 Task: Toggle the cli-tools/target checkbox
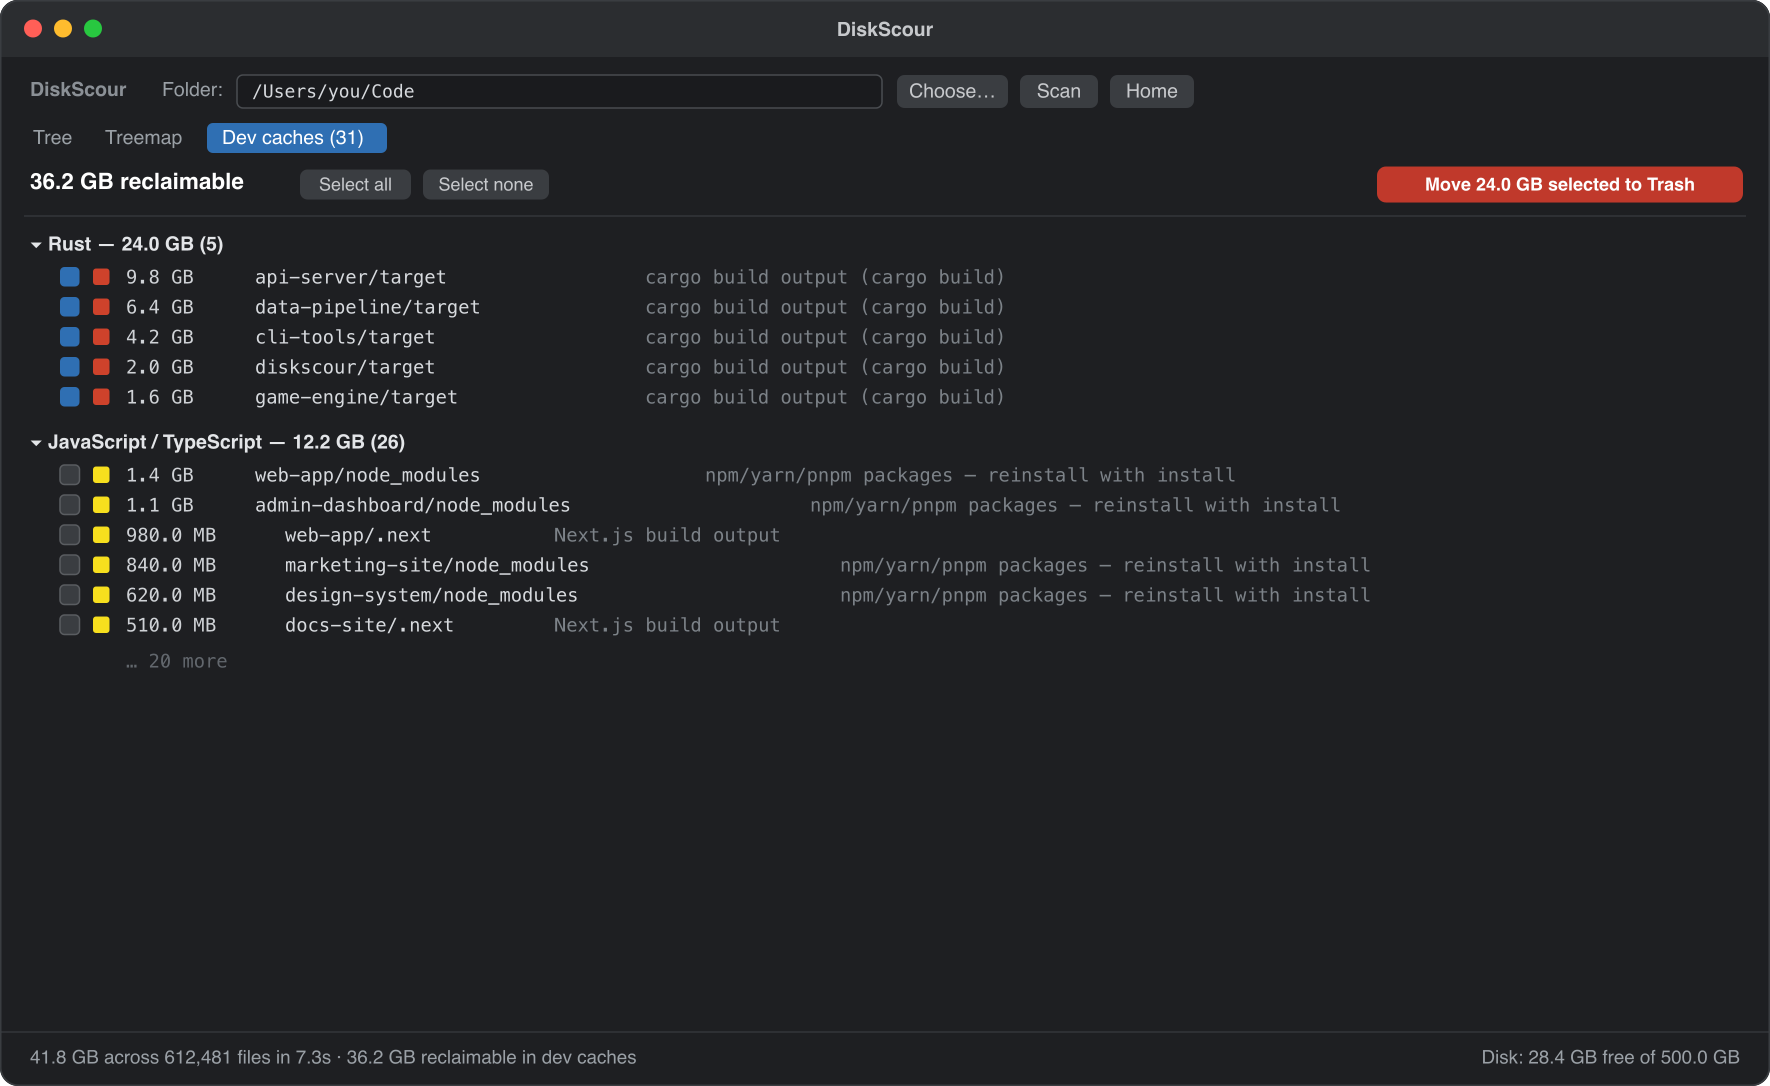tap(70, 337)
